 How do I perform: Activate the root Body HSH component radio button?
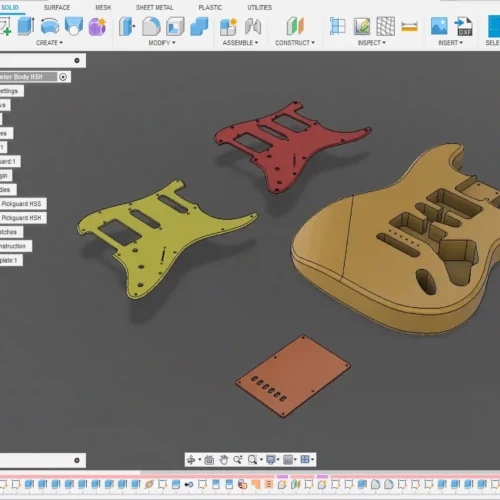(63, 77)
